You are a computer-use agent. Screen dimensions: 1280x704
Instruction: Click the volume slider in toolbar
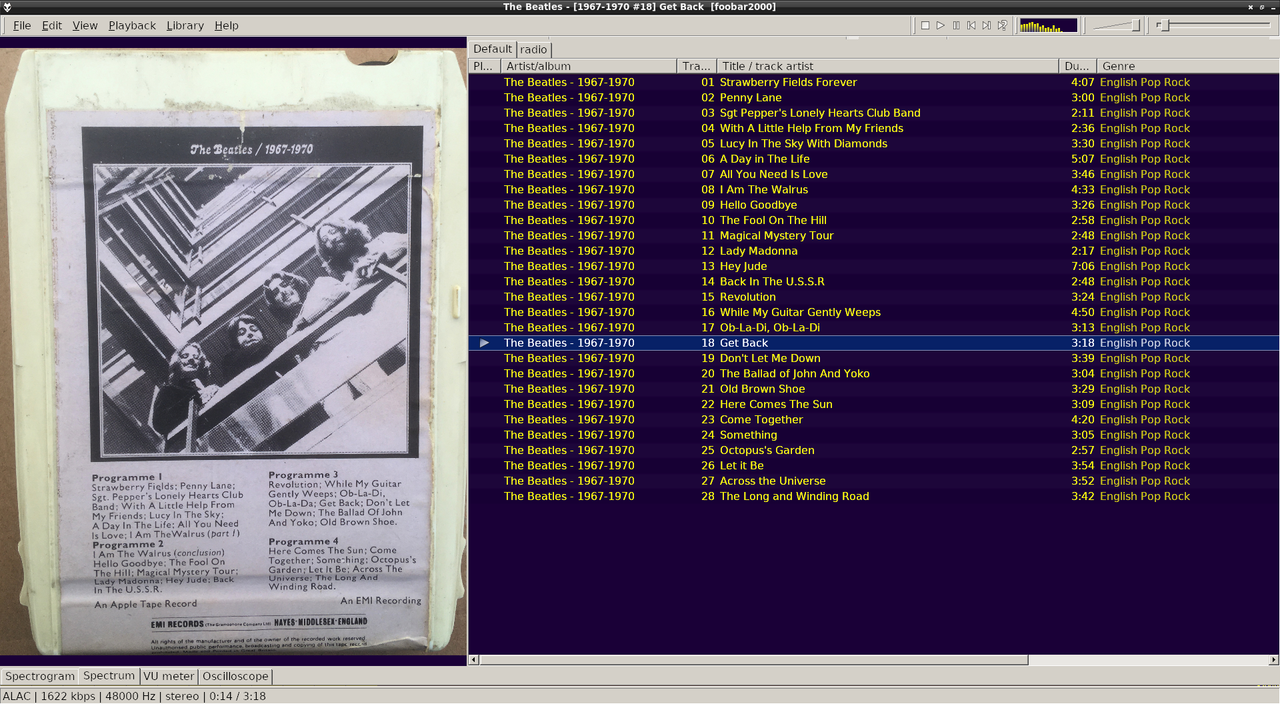coord(1115,25)
